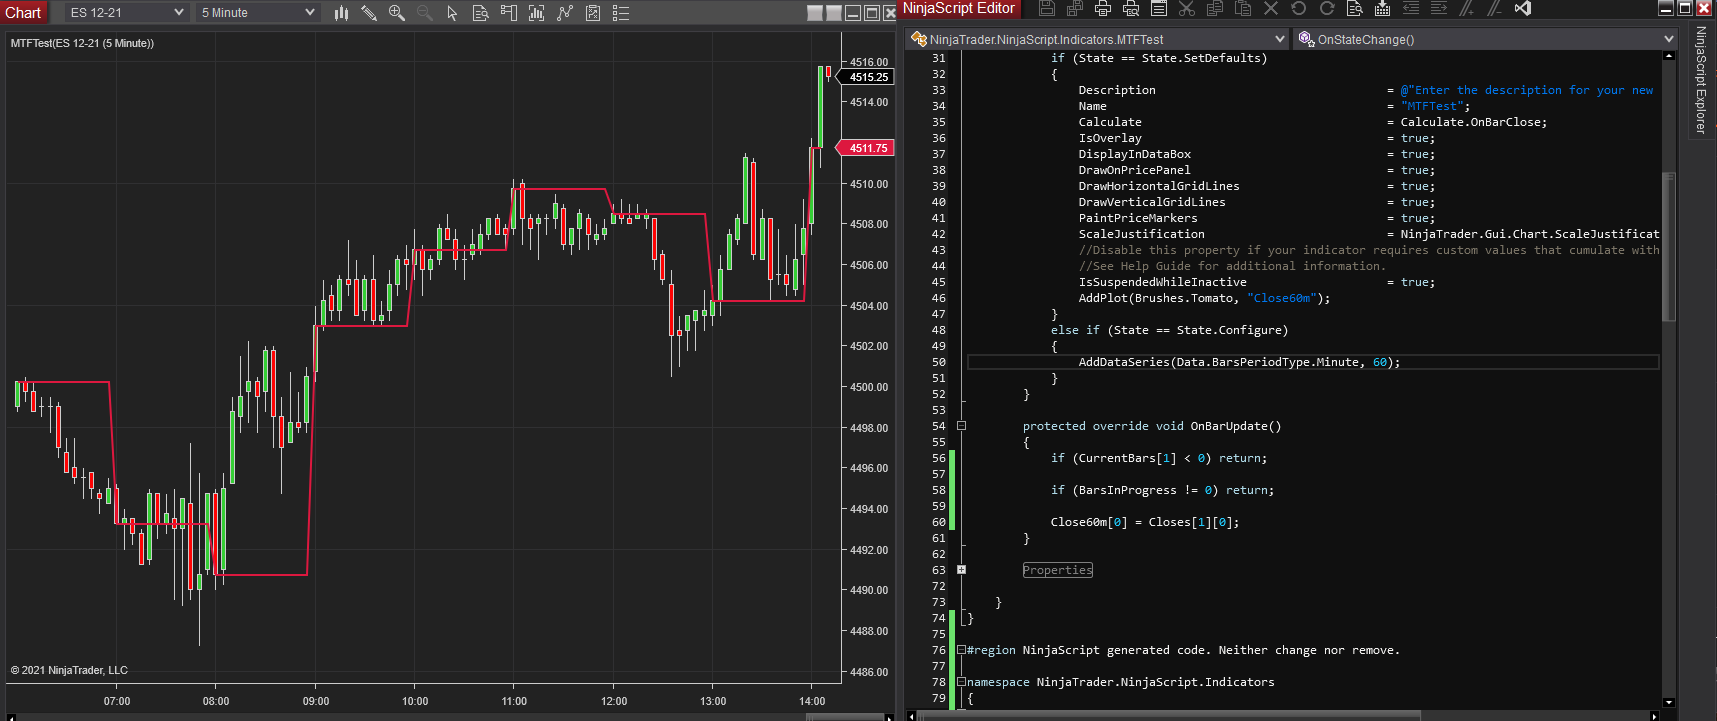Viewport: 1717px width, 721px height.
Task: Select the Zoom Out magnifier in Chart
Action: [425, 13]
